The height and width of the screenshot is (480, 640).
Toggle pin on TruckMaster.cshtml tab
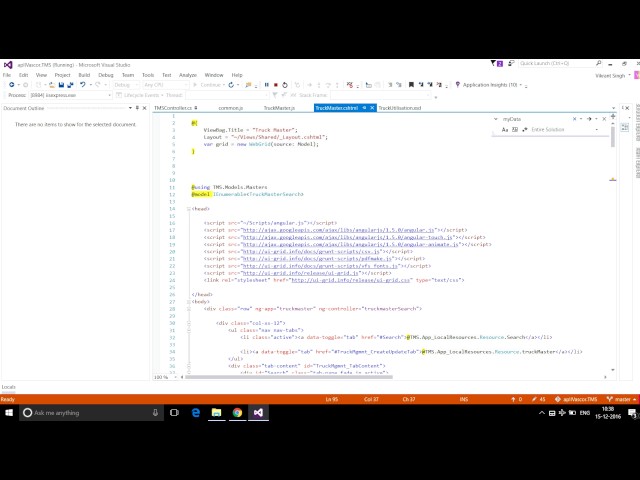[x=364, y=108]
